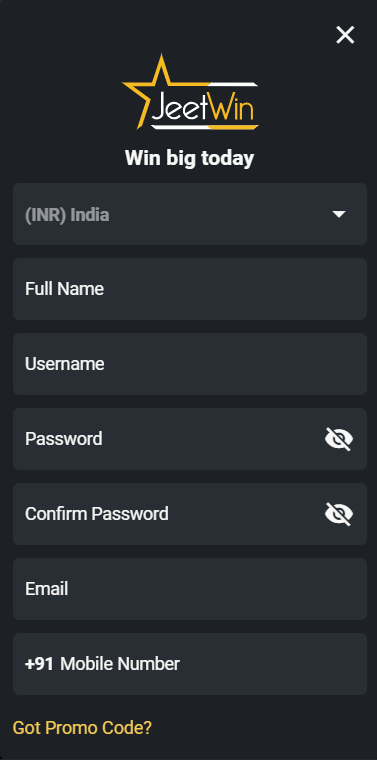Focus the Full Name input field
The height and width of the screenshot is (760, 377).
tap(190, 289)
